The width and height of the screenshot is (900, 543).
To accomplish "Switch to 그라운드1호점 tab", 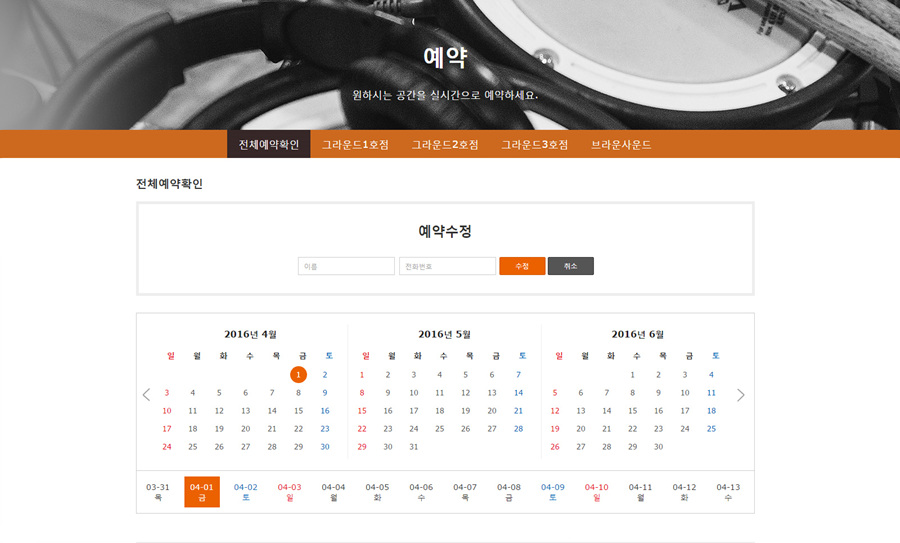I will coord(355,144).
